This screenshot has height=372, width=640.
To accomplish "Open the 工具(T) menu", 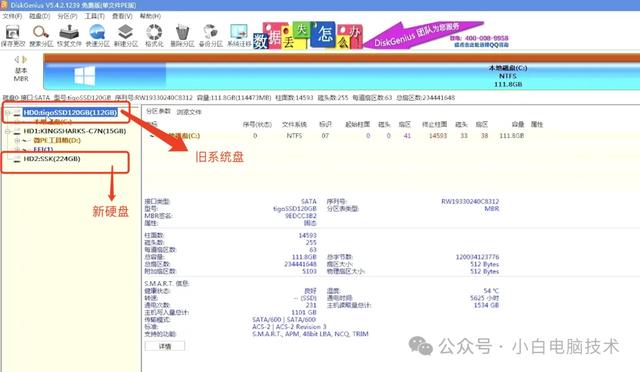I will click(95, 16).
